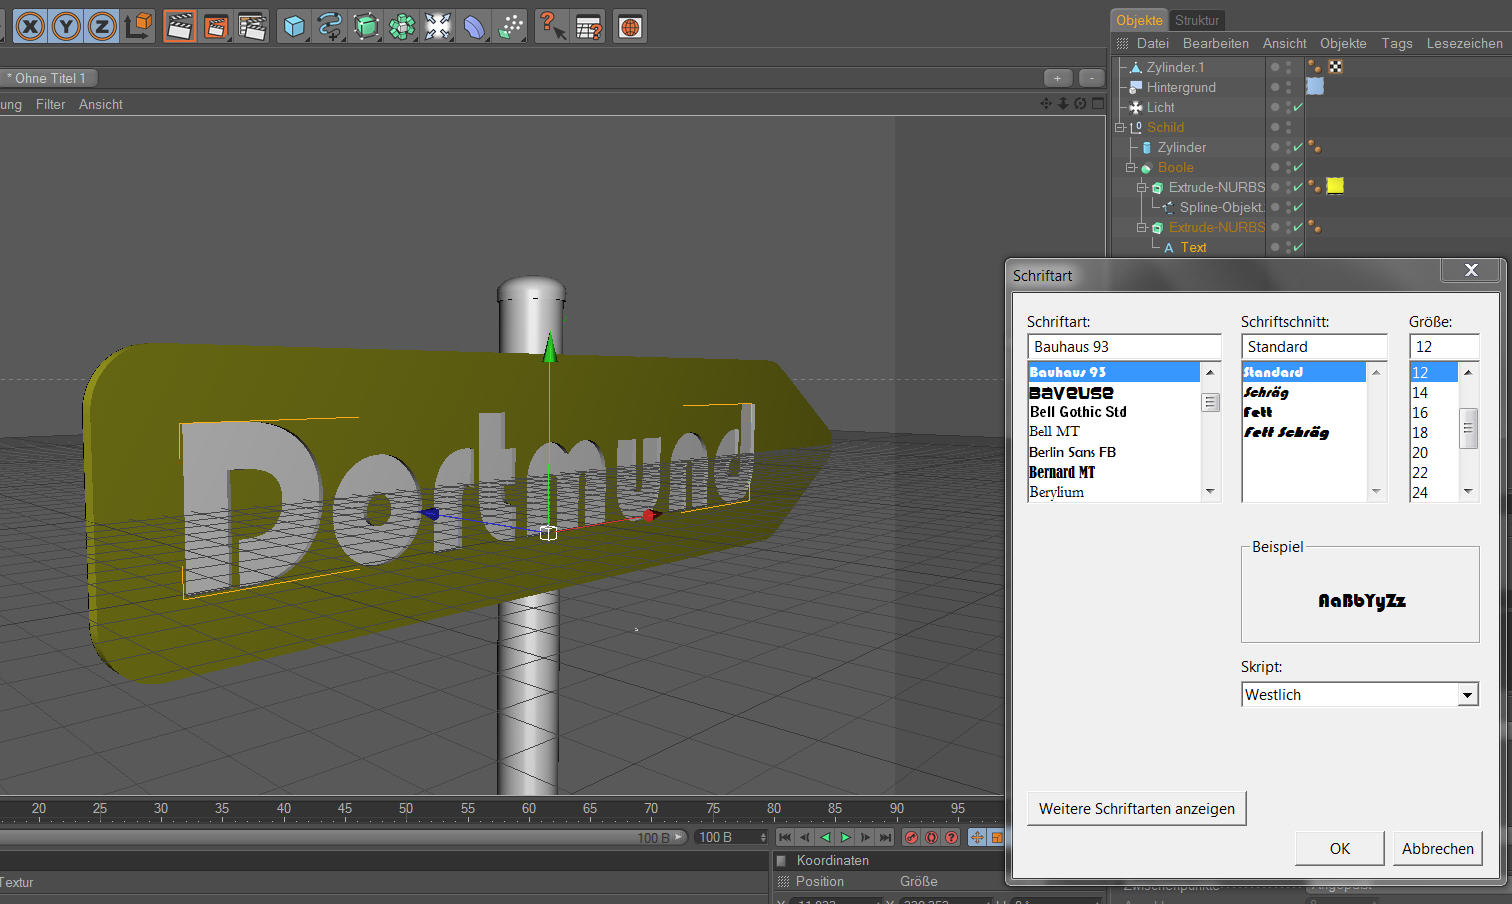The image size is (1512, 904).
Task: Toggle the X axis lock
Action: (x=30, y=26)
